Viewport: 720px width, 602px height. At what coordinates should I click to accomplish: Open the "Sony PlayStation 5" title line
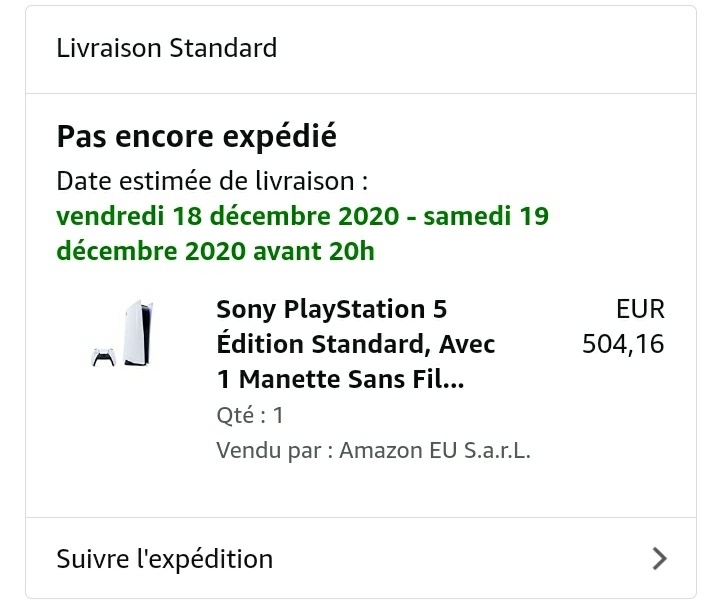tap(331, 308)
